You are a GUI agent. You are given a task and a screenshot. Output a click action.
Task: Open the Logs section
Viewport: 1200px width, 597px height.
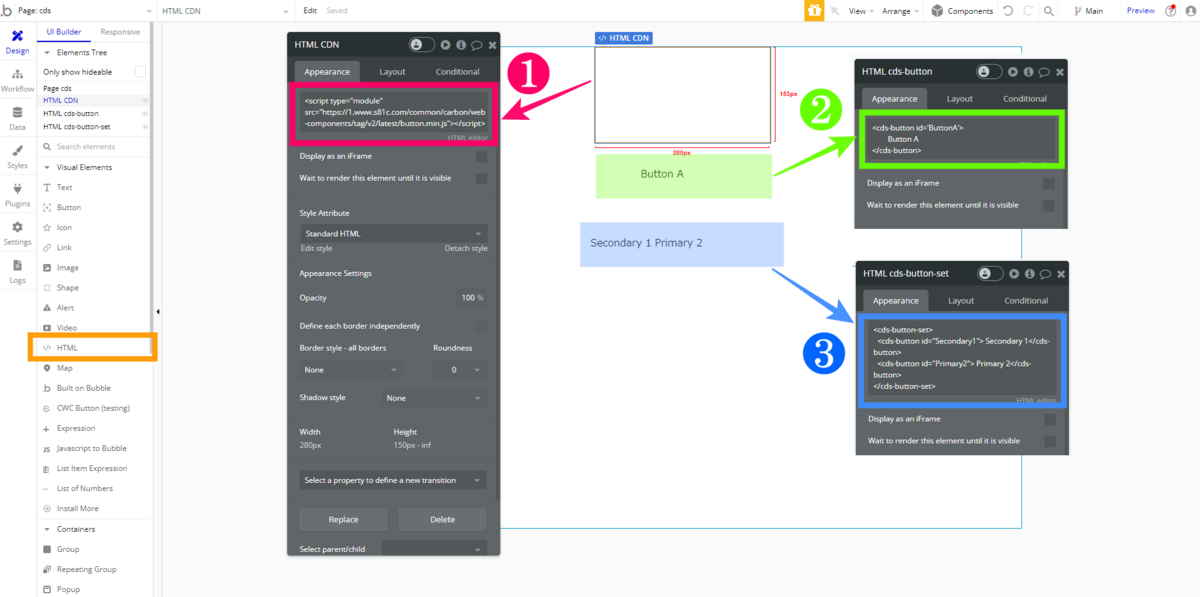tap(18, 271)
